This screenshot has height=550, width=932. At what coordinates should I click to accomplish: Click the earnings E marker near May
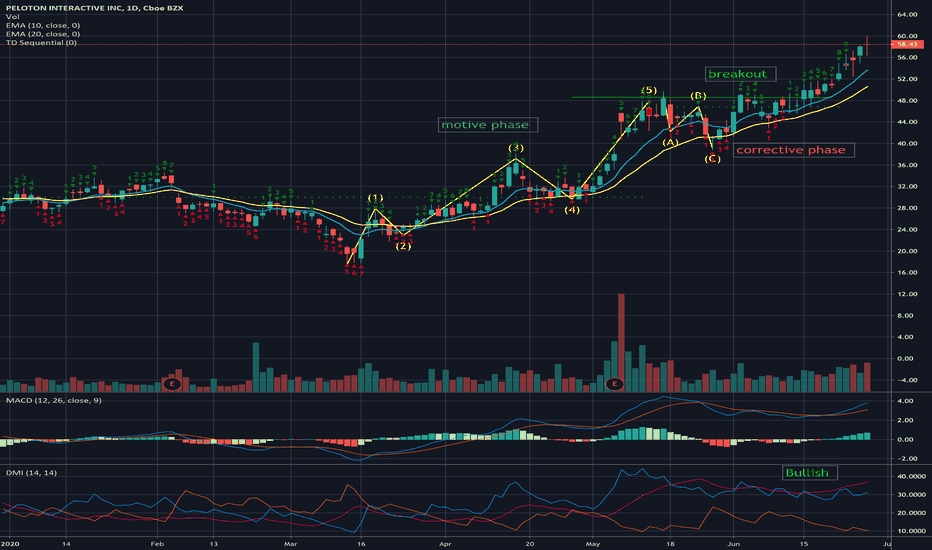615,384
